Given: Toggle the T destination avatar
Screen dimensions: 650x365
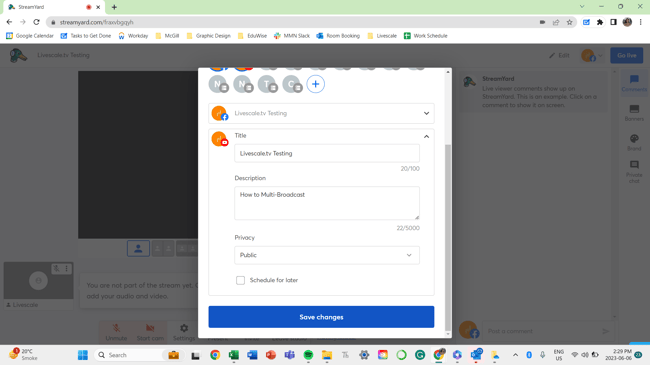Looking at the screenshot, I should click(267, 84).
